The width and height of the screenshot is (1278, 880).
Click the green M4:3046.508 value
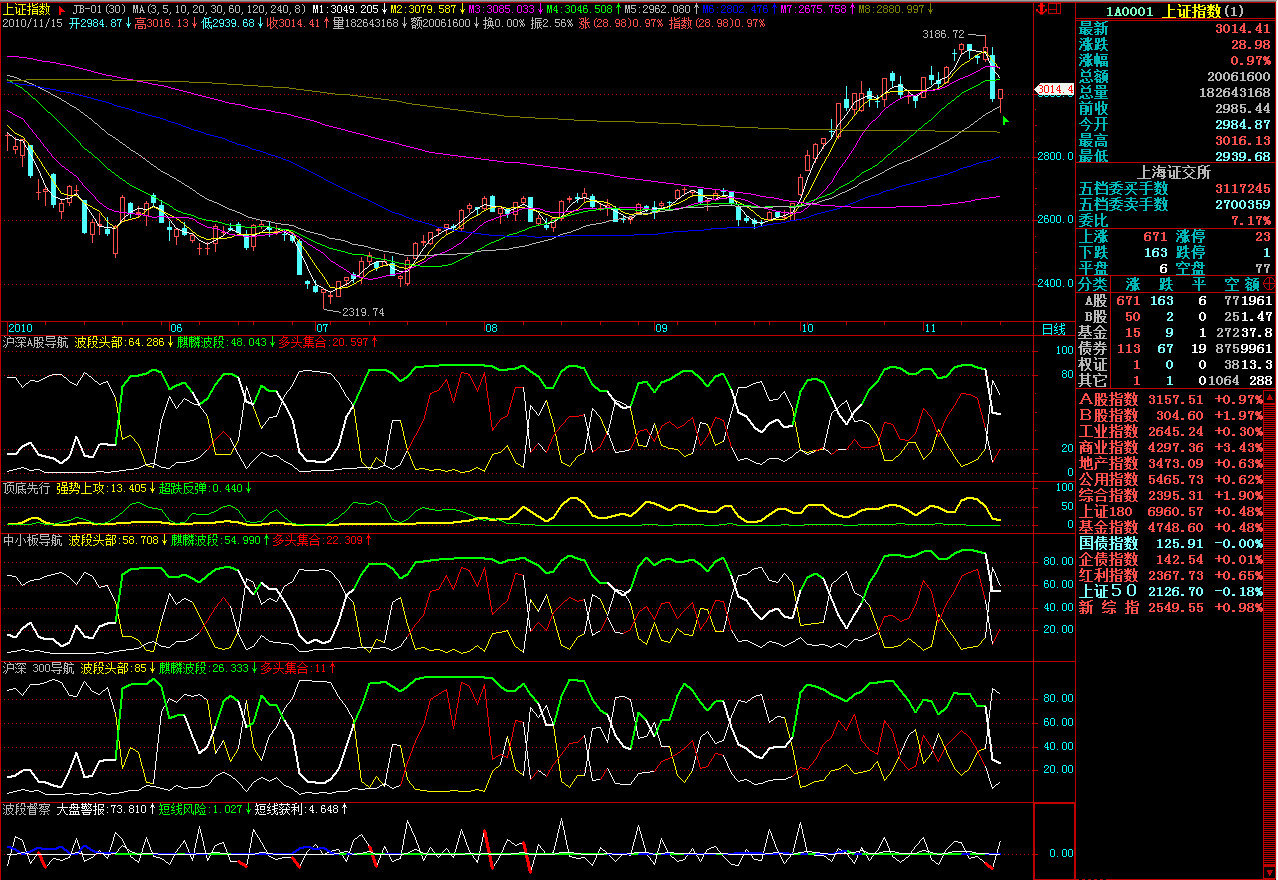pos(580,9)
